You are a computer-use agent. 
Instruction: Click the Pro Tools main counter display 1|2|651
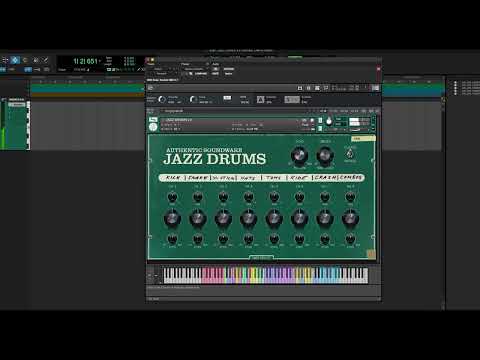click(85, 61)
